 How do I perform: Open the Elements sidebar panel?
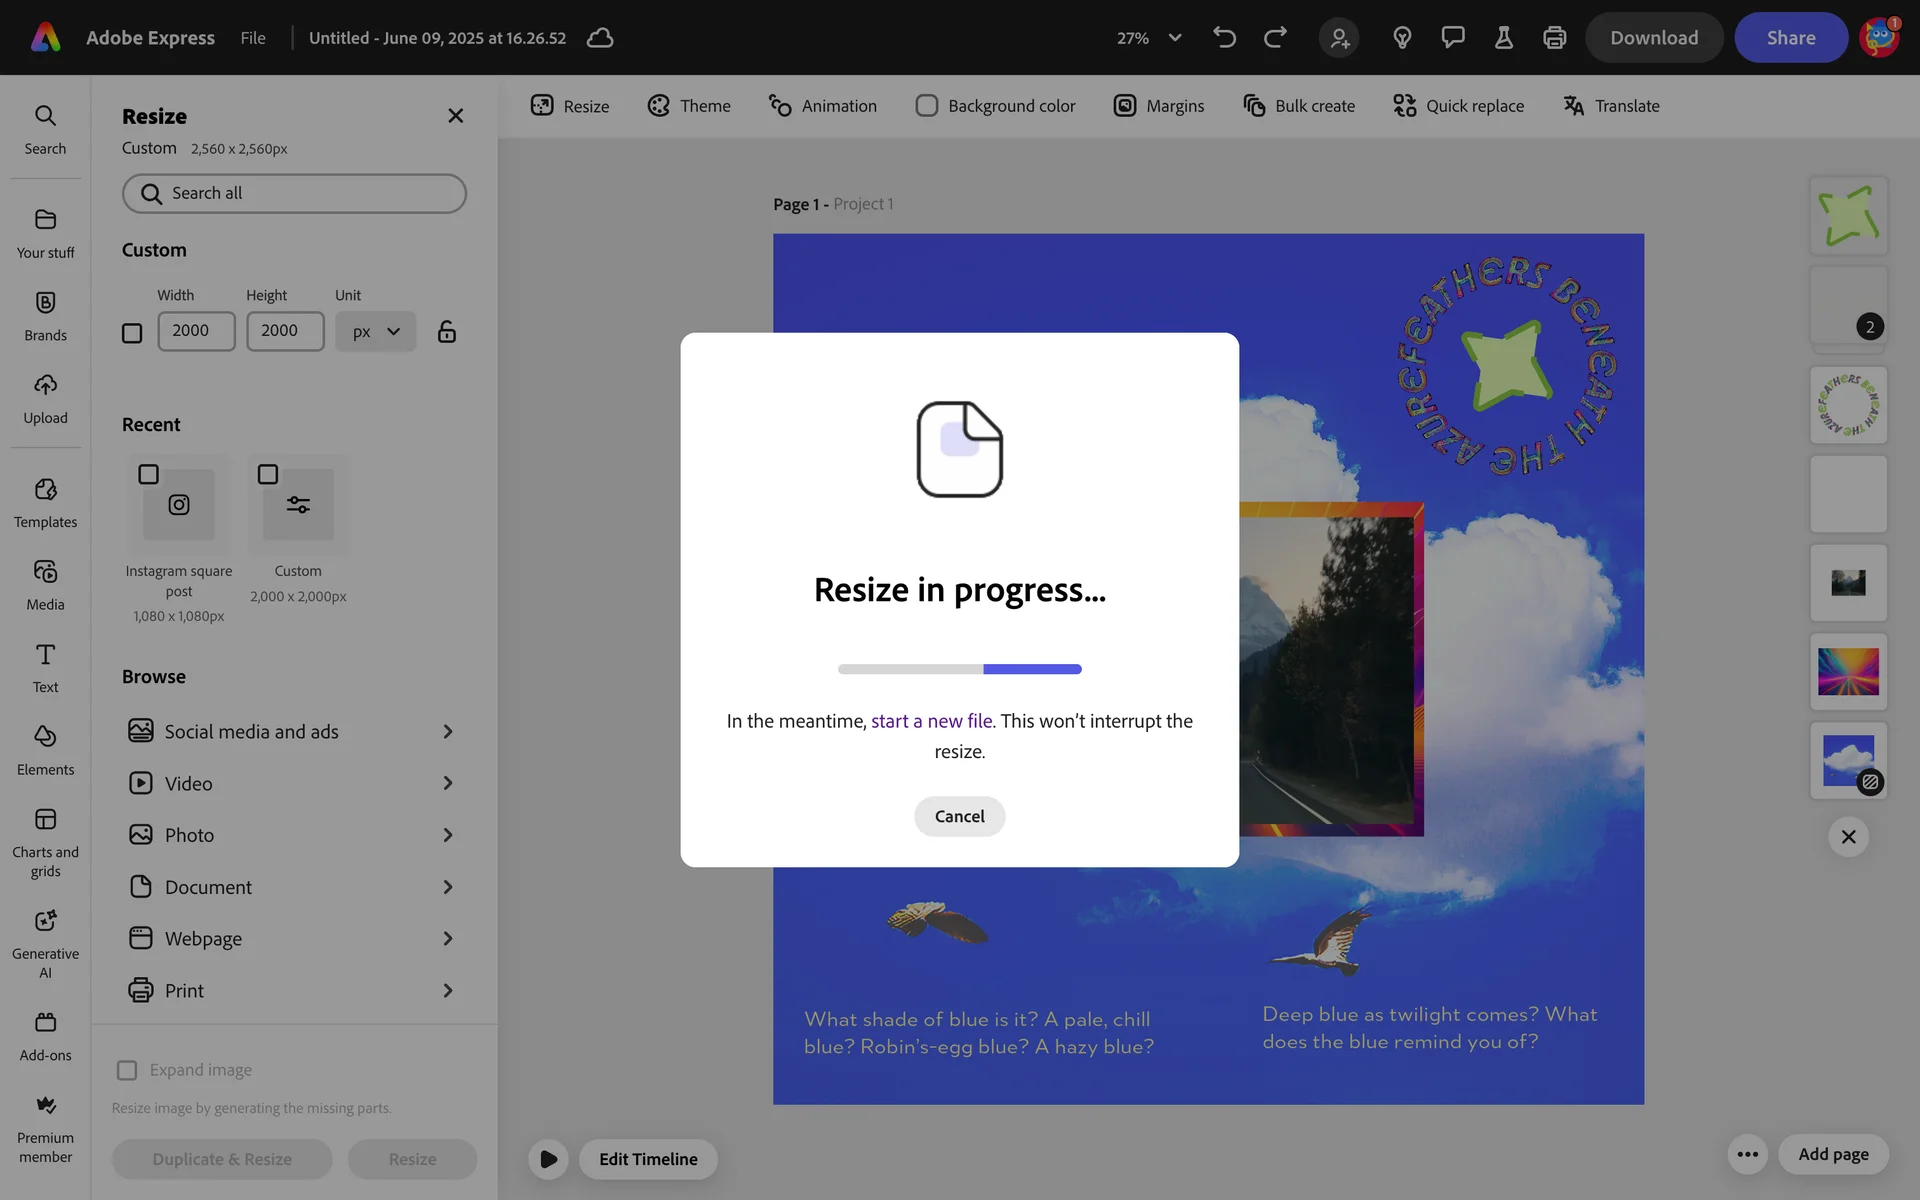pyautogui.click(x=45, y=750)
